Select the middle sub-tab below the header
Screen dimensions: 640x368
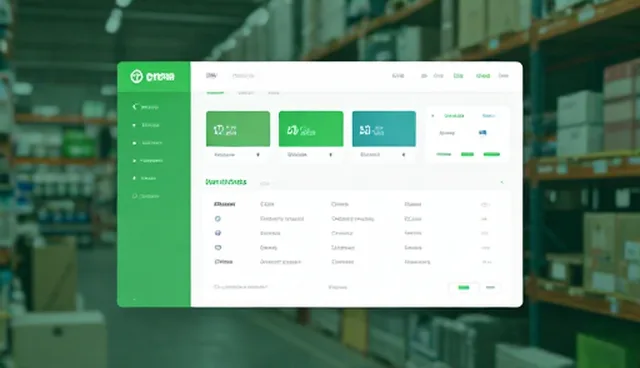tap(246, 93)
